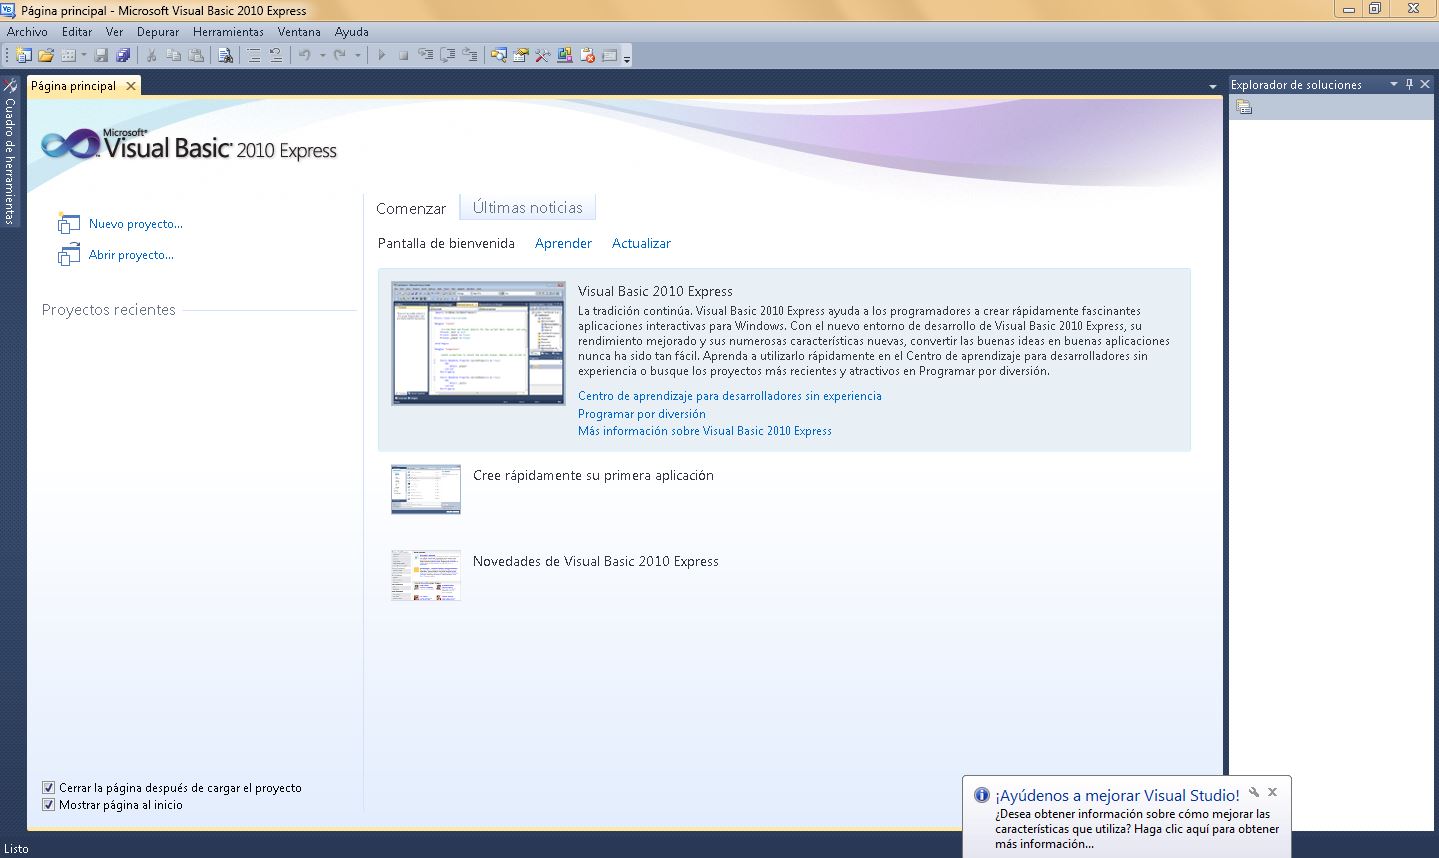Click the Start Debugging play icon
The width and height of the screenshot is (1439, 858).
tap(381, 56)
